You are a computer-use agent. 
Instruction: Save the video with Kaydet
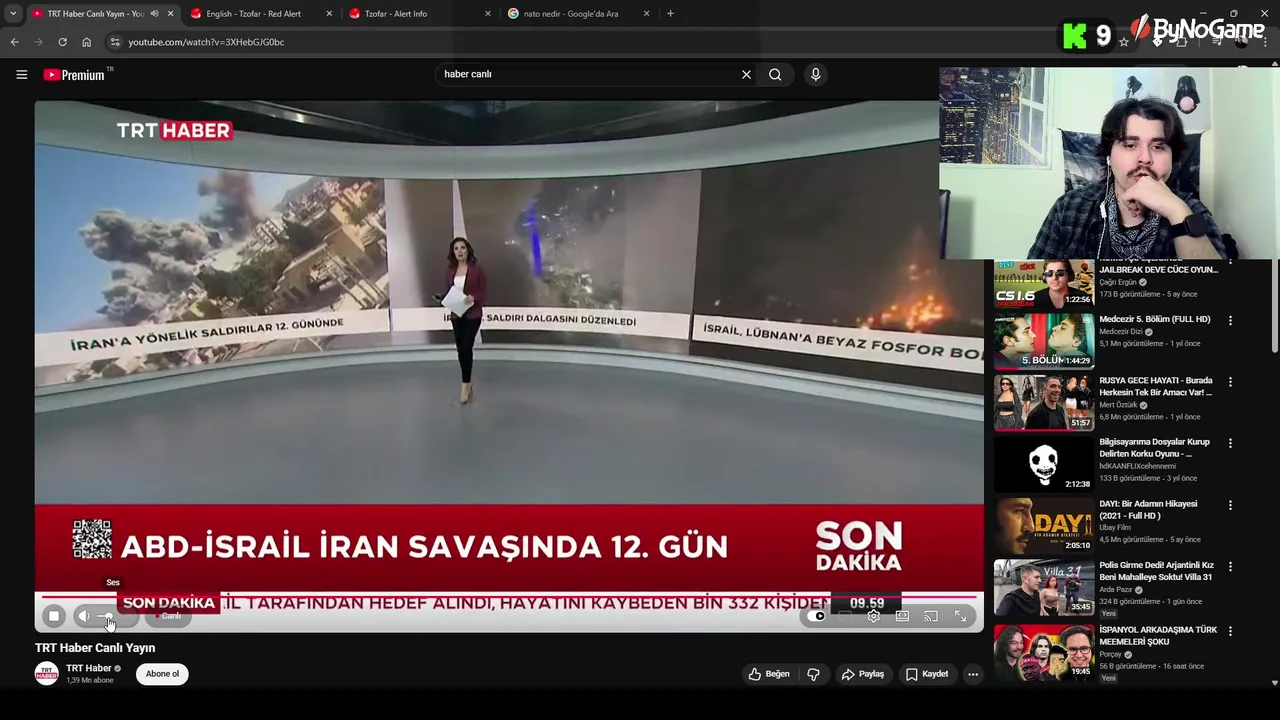[926, 674]
